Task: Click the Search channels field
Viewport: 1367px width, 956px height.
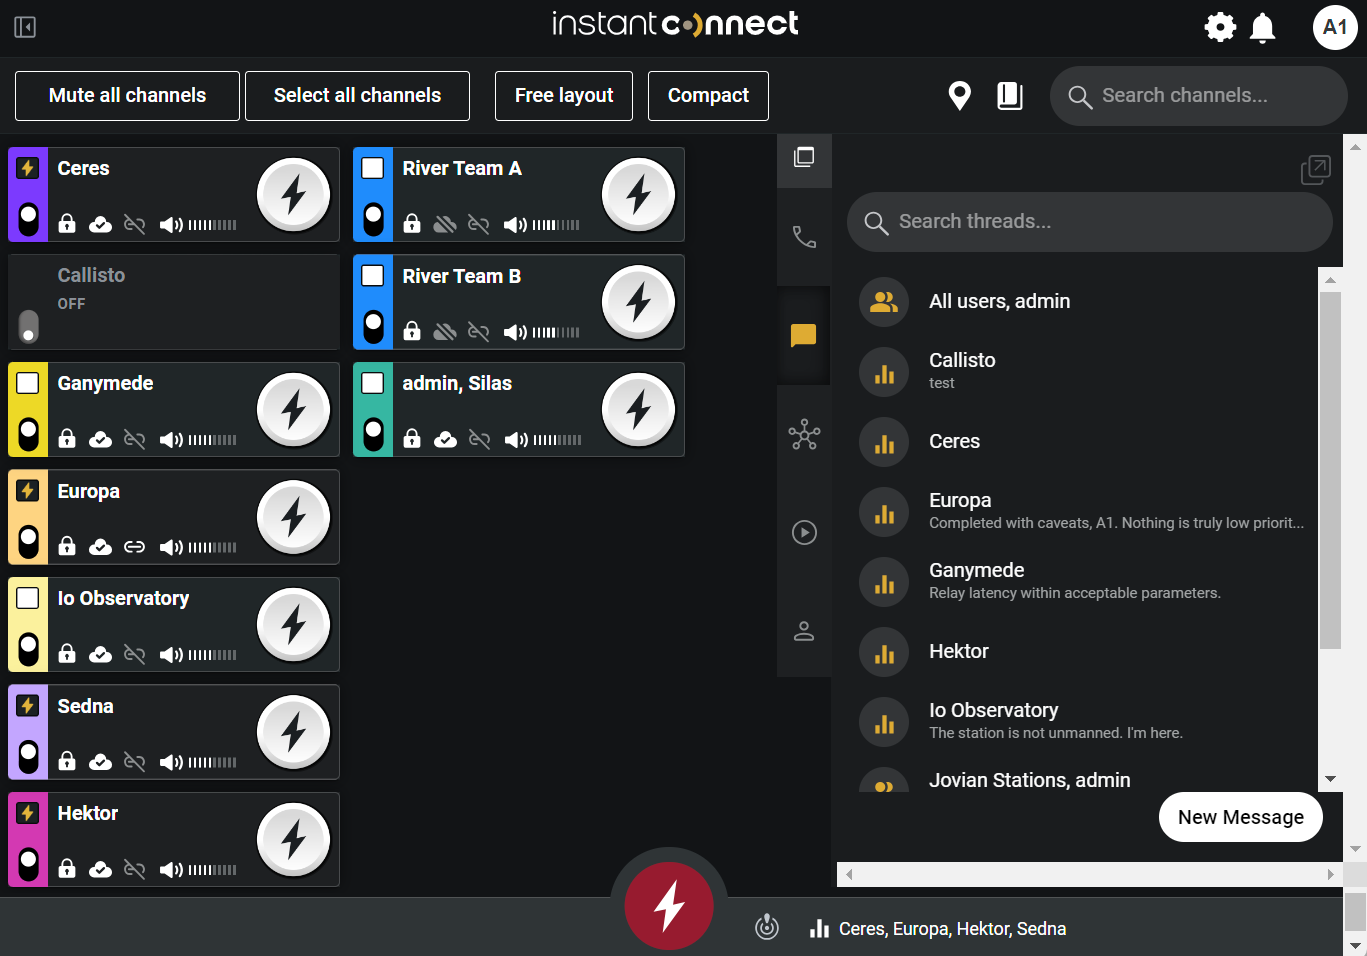Action: (1199, 96)
